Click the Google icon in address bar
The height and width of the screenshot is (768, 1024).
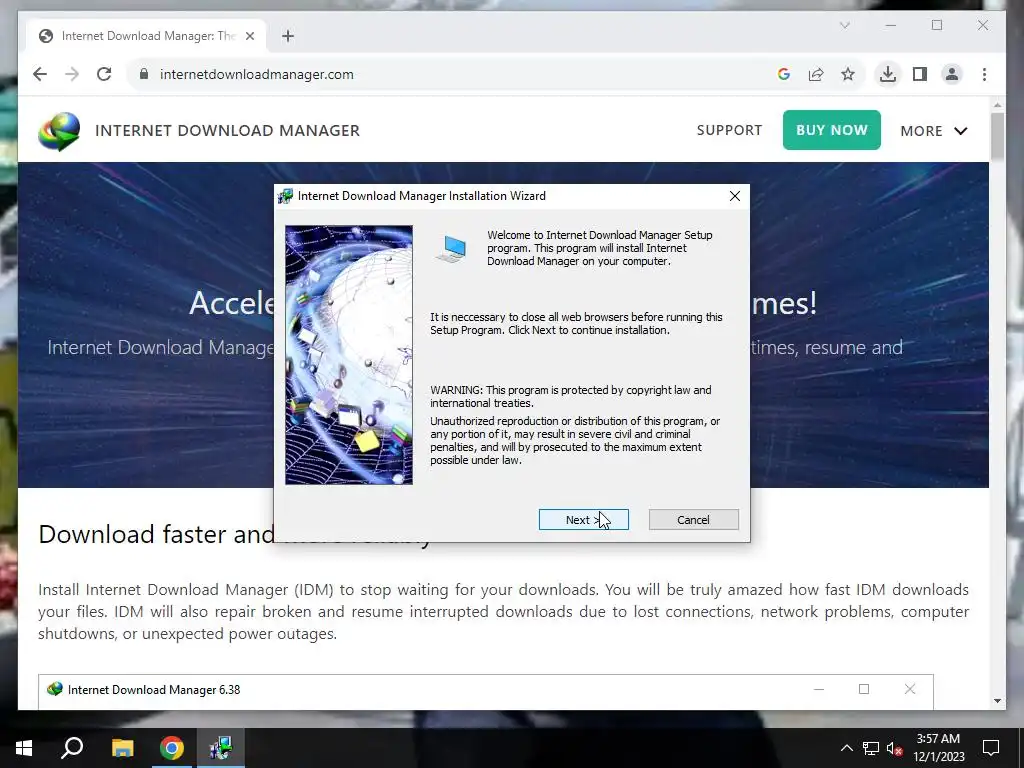tap(784, 74)
